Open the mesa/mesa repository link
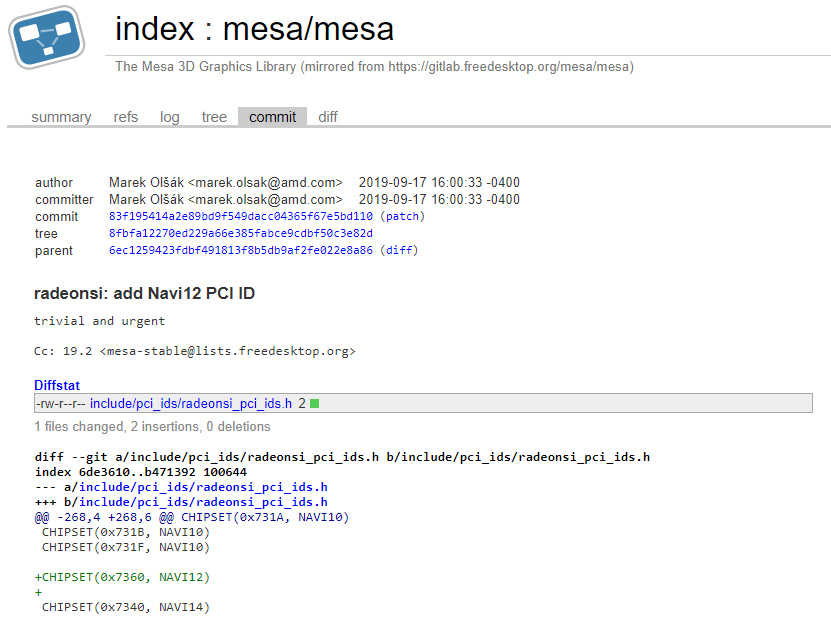This screenshot has width=831, height=639. (308, 29)
